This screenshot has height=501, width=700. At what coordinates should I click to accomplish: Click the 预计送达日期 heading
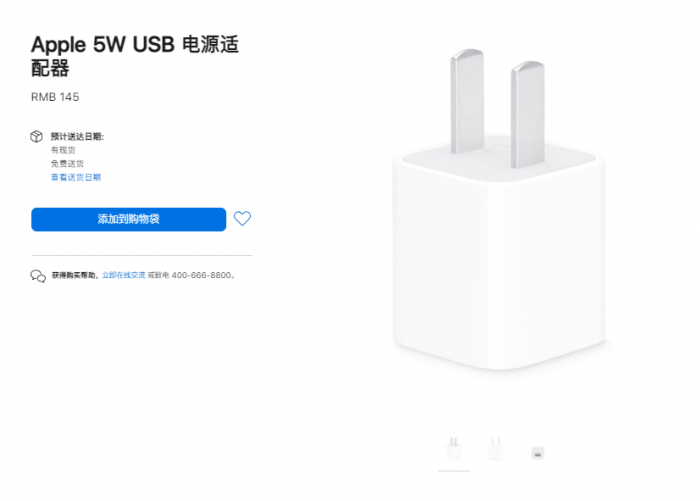pyautogui.click(x=77, y=137)
